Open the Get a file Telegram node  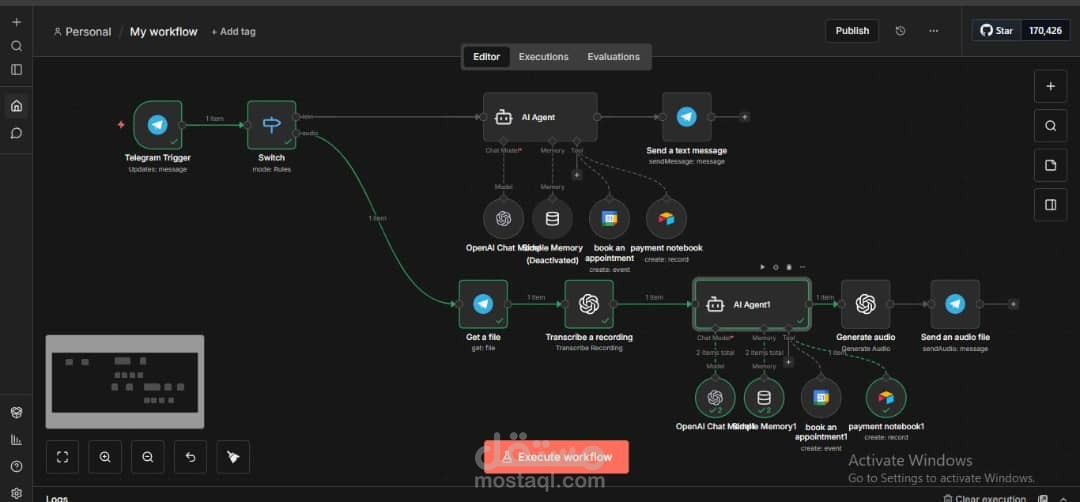pos(483,304)
